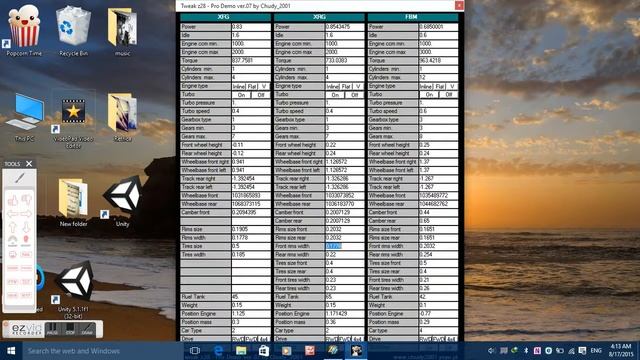Click FBM Weight value field
Viewport: 640px width, 360px height.
point(439,305)
